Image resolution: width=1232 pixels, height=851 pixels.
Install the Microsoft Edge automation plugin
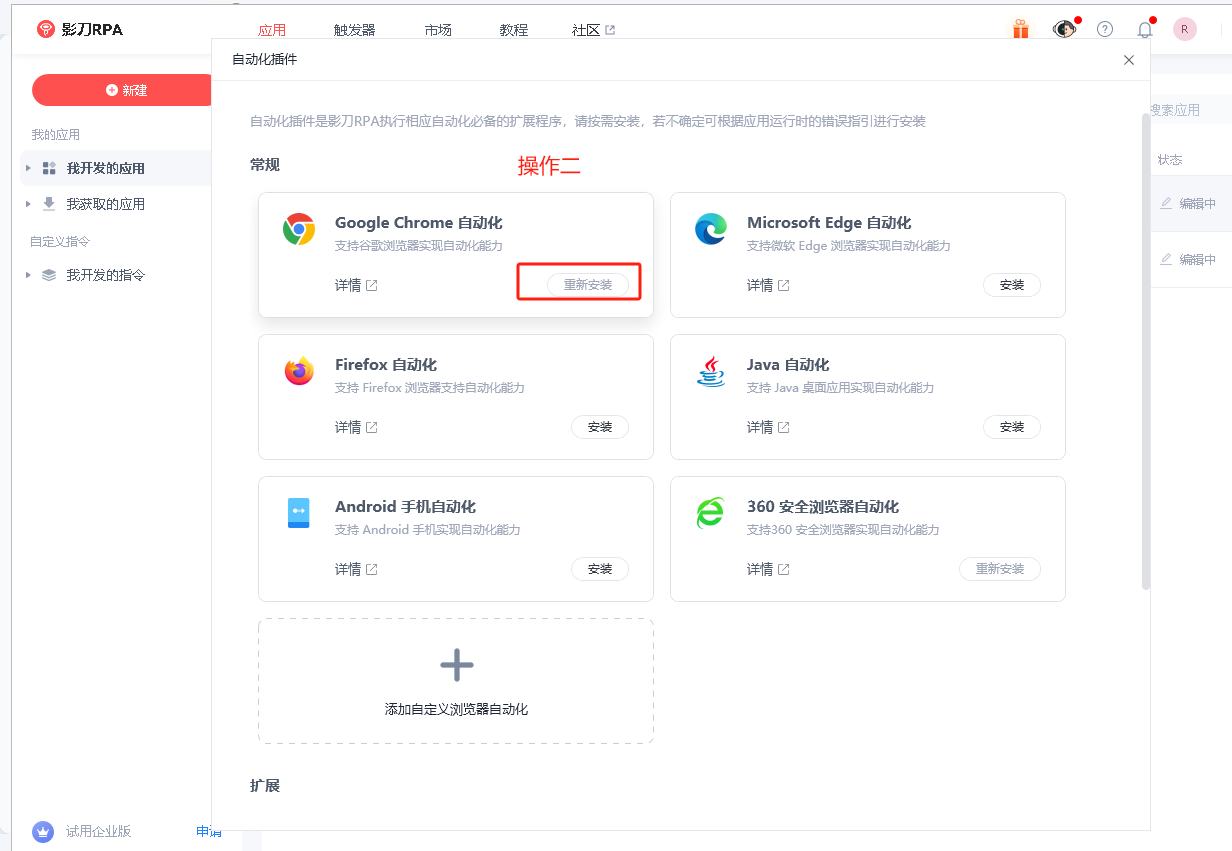1012,285
